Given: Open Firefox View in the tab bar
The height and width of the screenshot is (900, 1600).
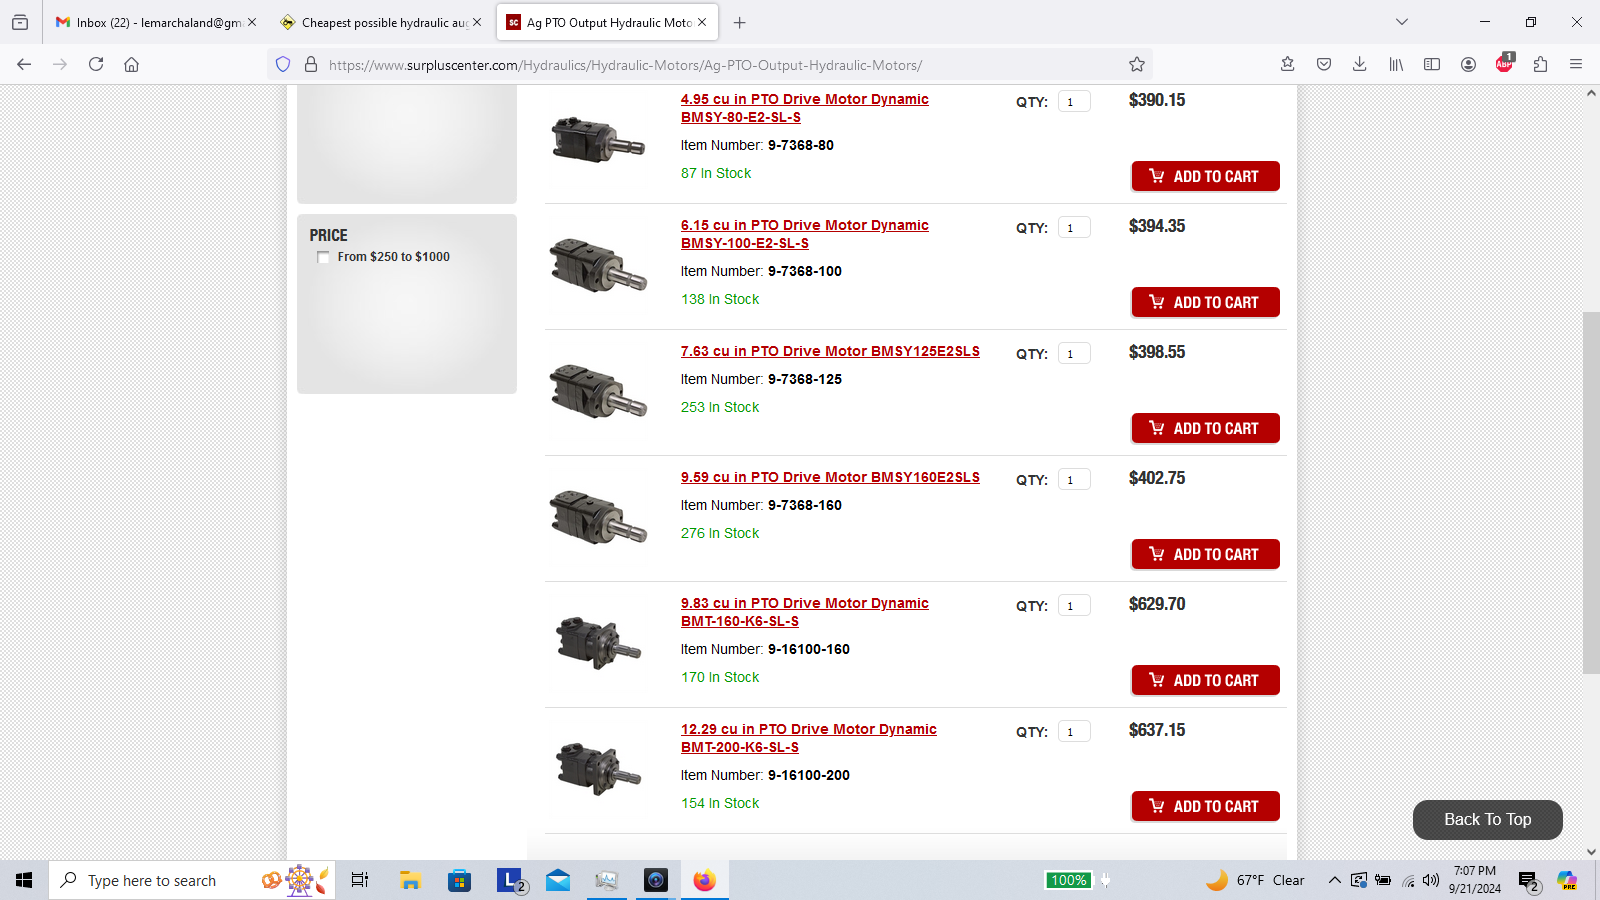Looking at the screenshot, I should (20, 22).
